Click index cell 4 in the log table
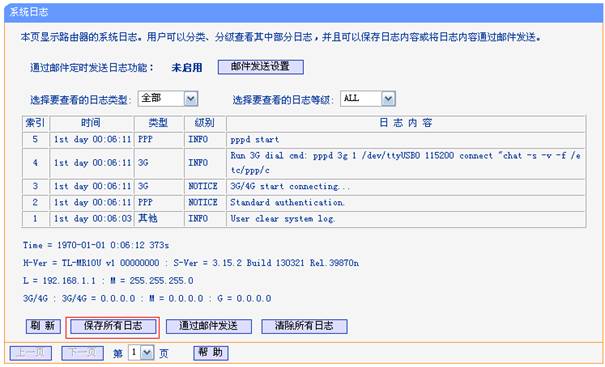The width and height of the screenshot is (605, 367). 35,163
